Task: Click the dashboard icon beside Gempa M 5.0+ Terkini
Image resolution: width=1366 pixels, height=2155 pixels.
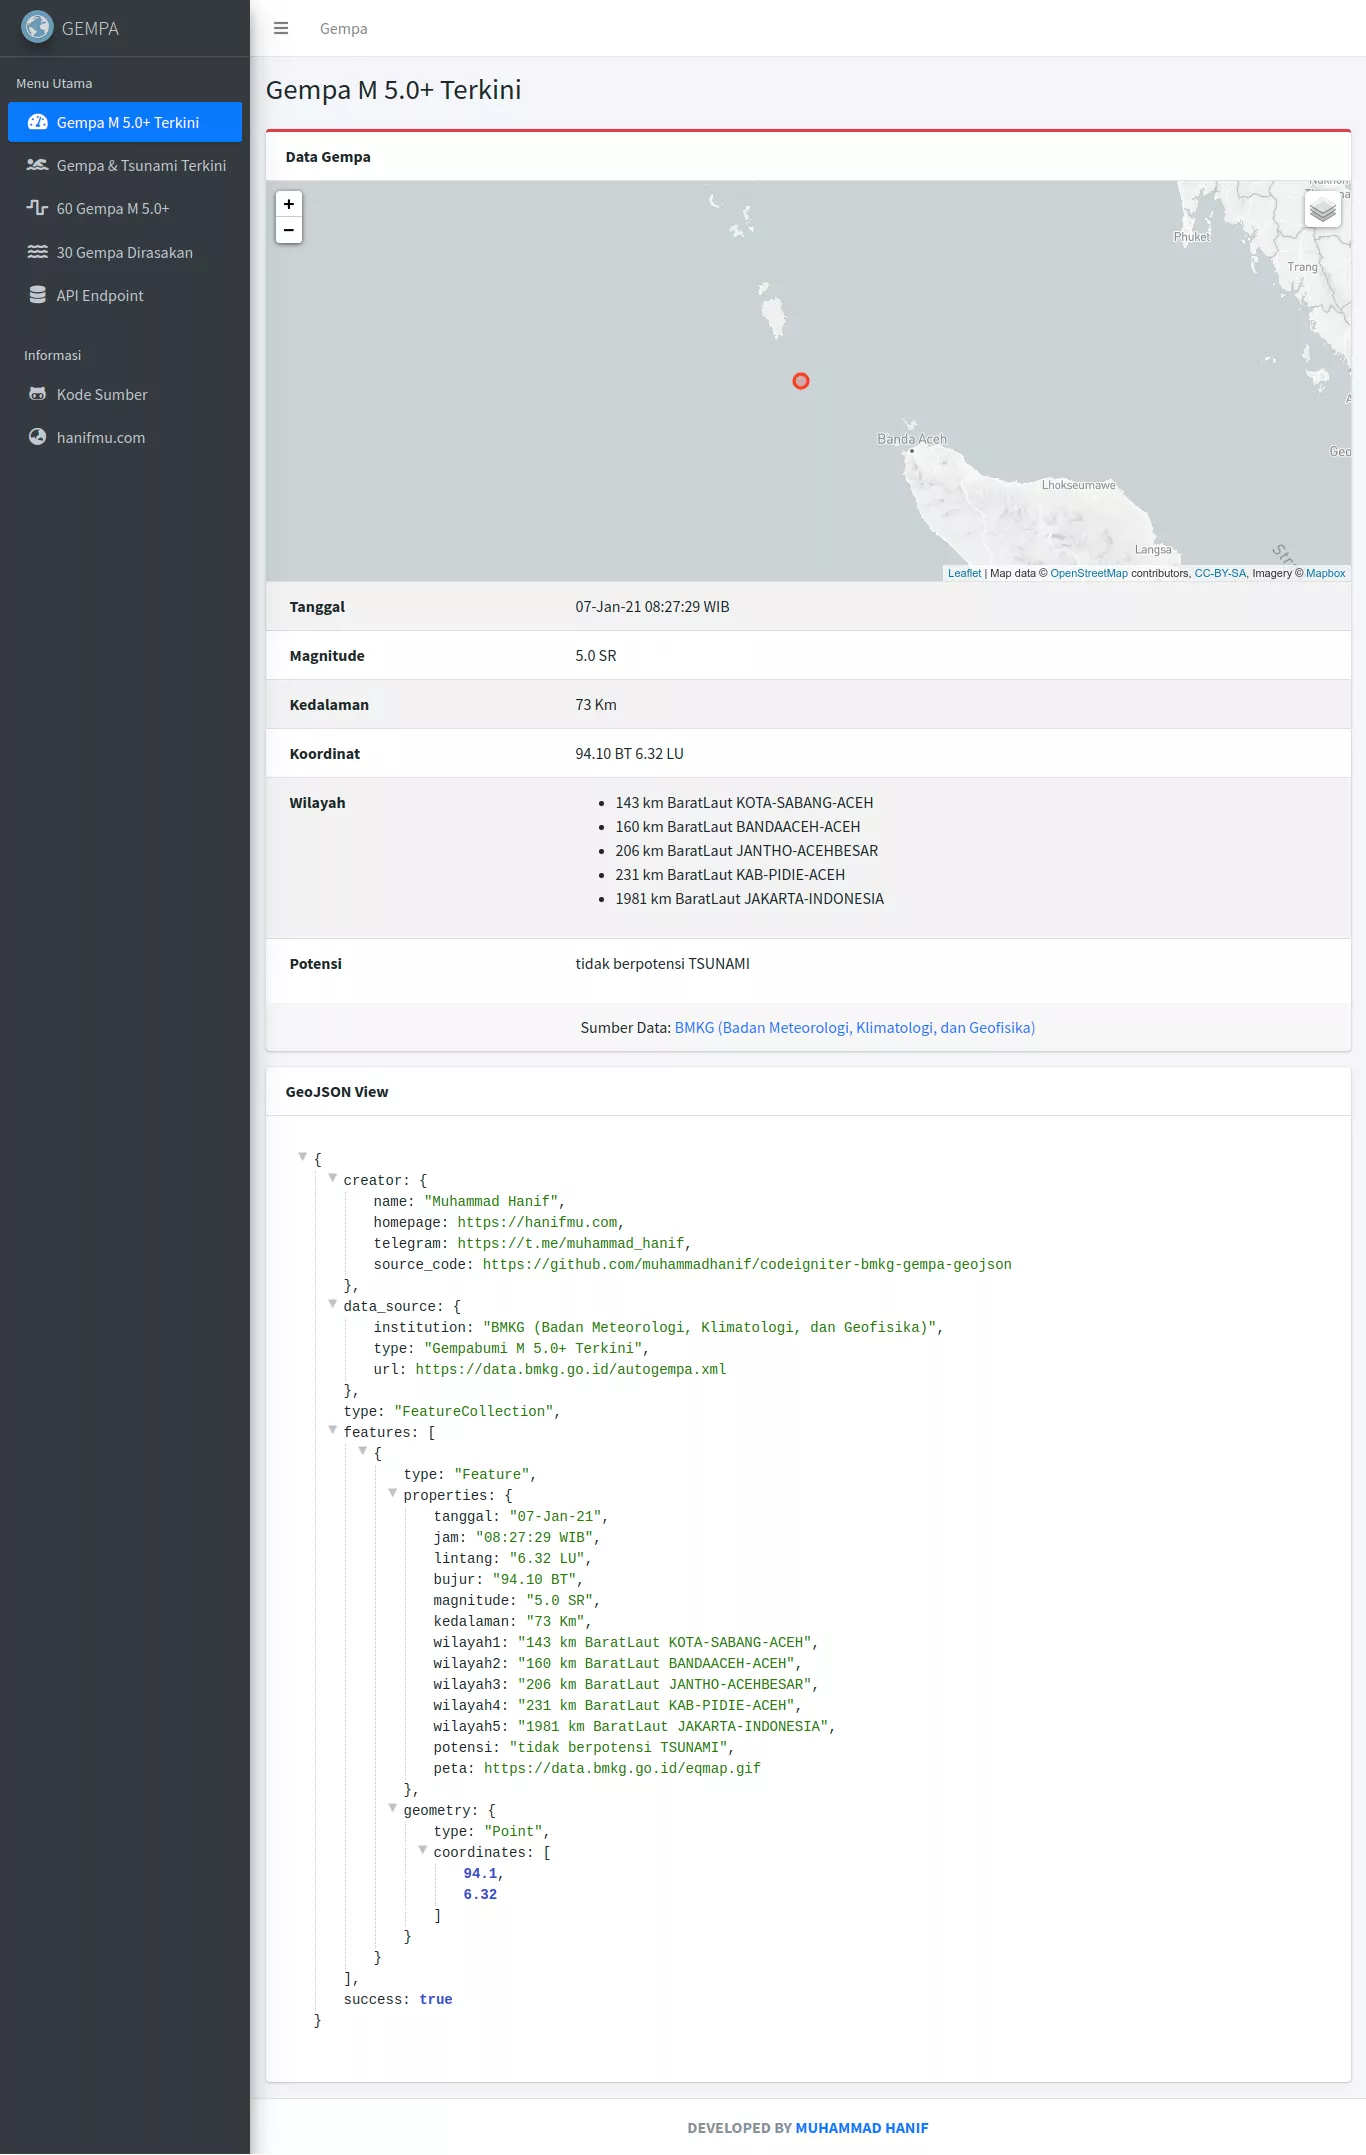Action: point(38,122)
